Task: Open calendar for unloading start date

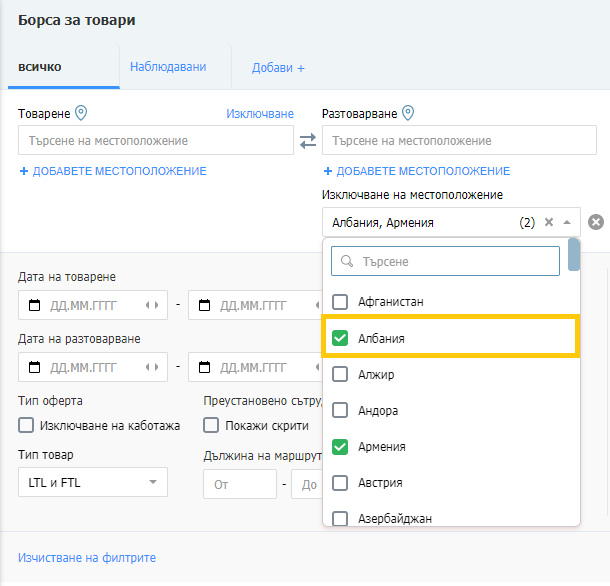Action: pyautogui.click(x=35, y=367)
